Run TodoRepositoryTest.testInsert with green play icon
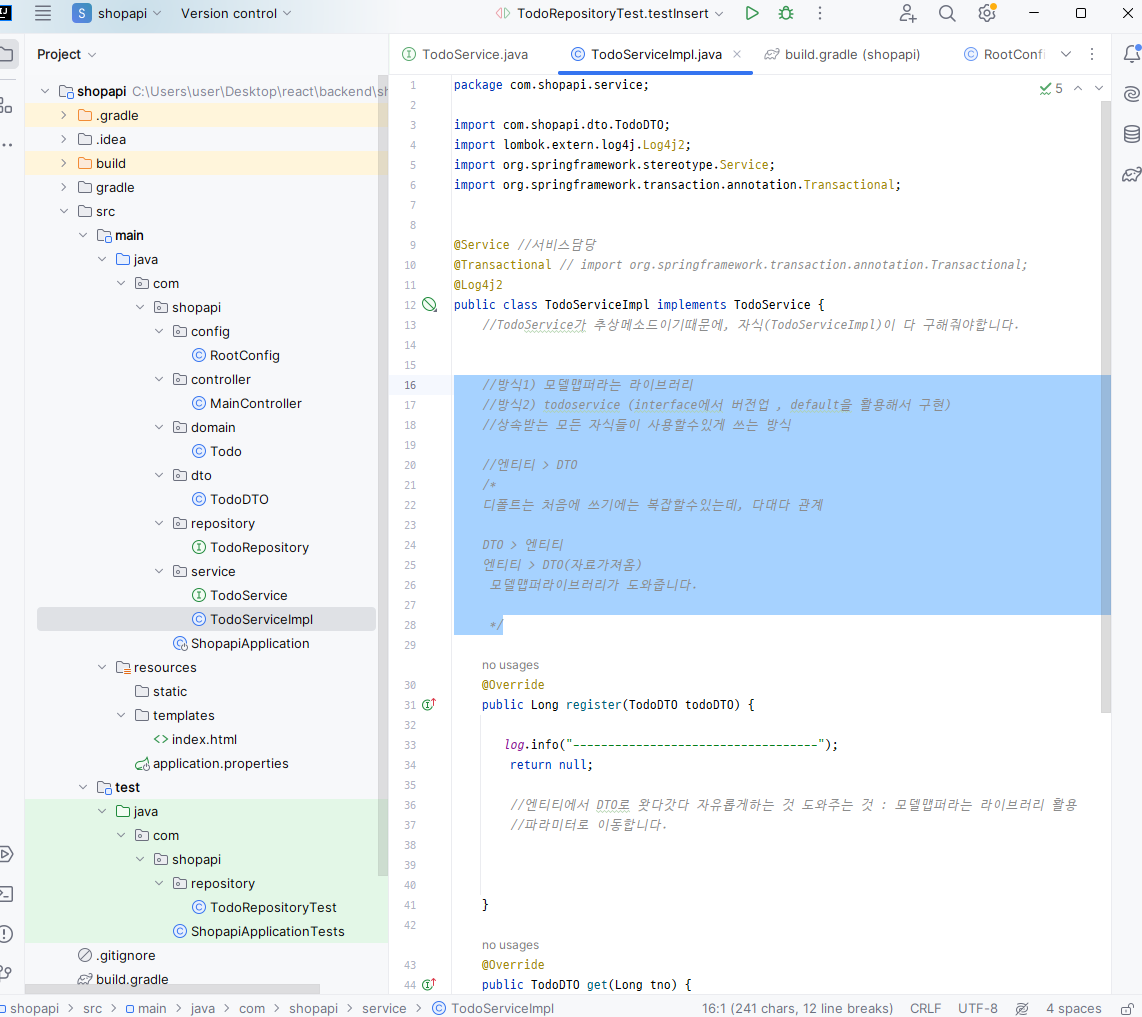Viewport: 1142px width, 1017px height. [752, 13]
